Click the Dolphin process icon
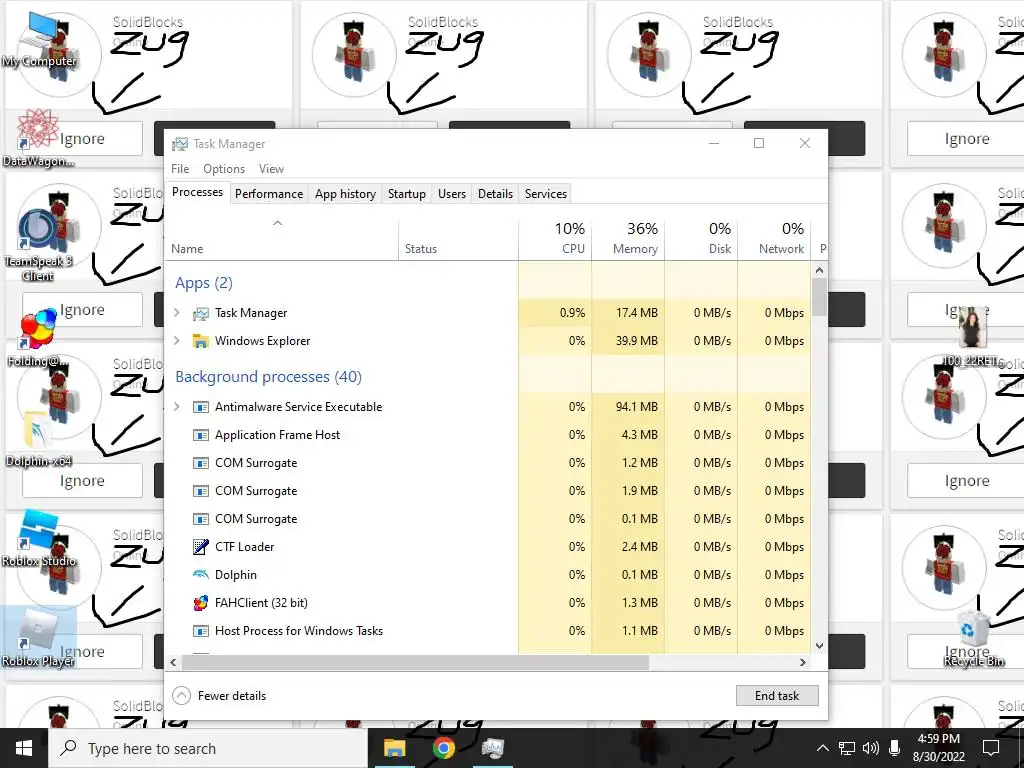This screenshot has height=768, width=1024. click(x=200, y=575)
